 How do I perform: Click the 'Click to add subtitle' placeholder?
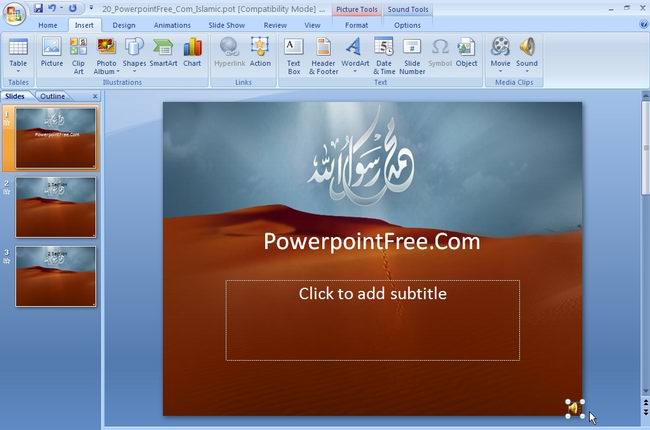point(373,320)
